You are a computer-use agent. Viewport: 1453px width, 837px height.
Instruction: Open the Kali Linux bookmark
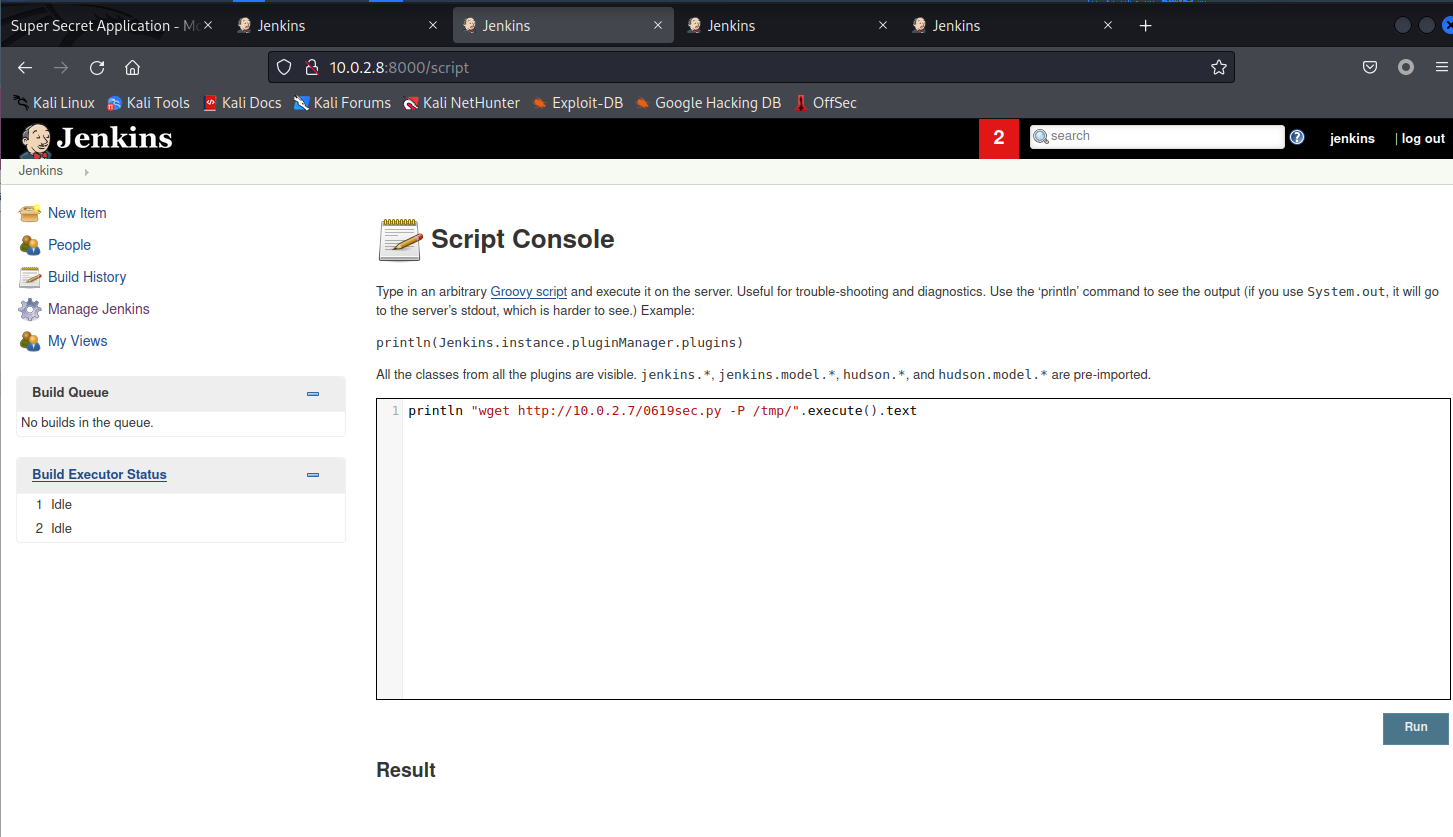[54, 103]
